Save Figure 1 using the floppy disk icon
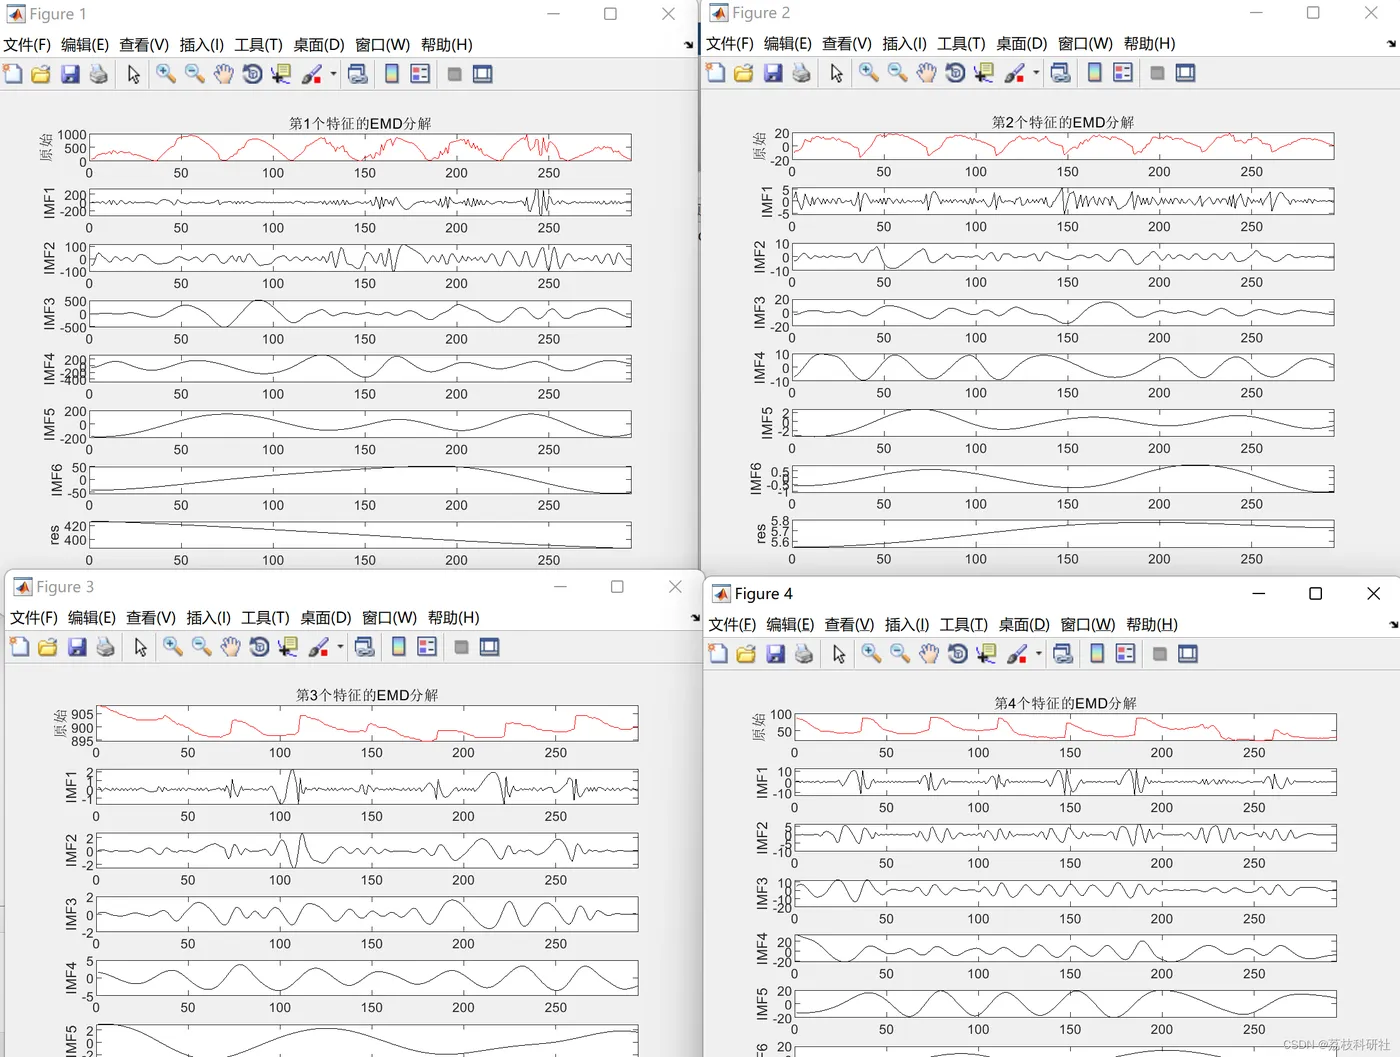The height and width of the screenshot is (1057, 1400). coord(70,74)
